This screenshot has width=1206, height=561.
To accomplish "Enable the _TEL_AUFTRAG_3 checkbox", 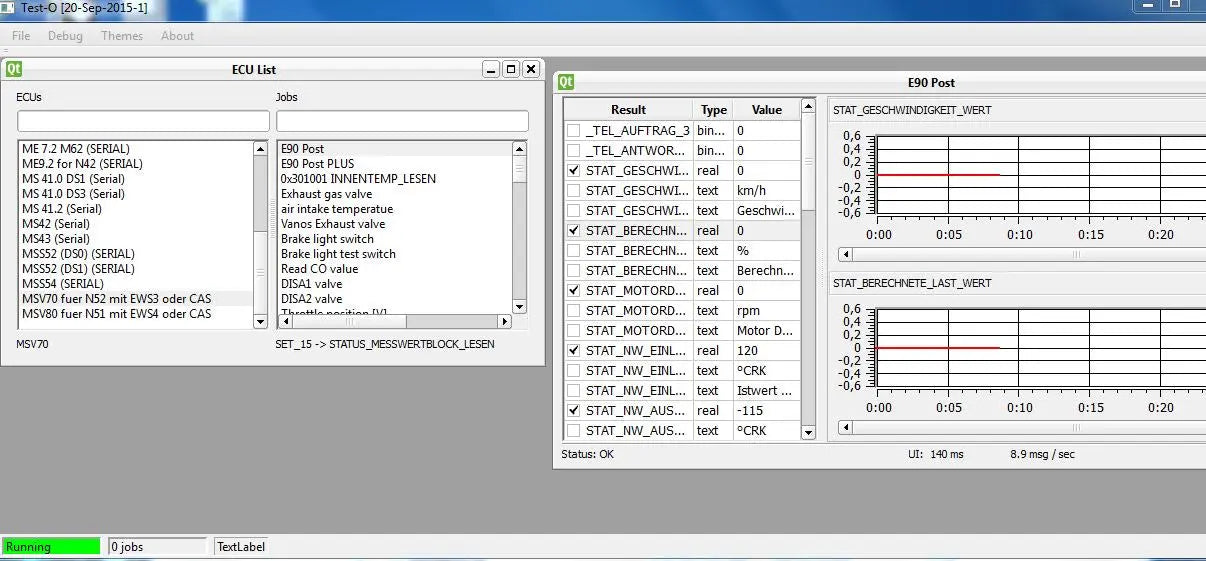I will [x=573, y=130].
